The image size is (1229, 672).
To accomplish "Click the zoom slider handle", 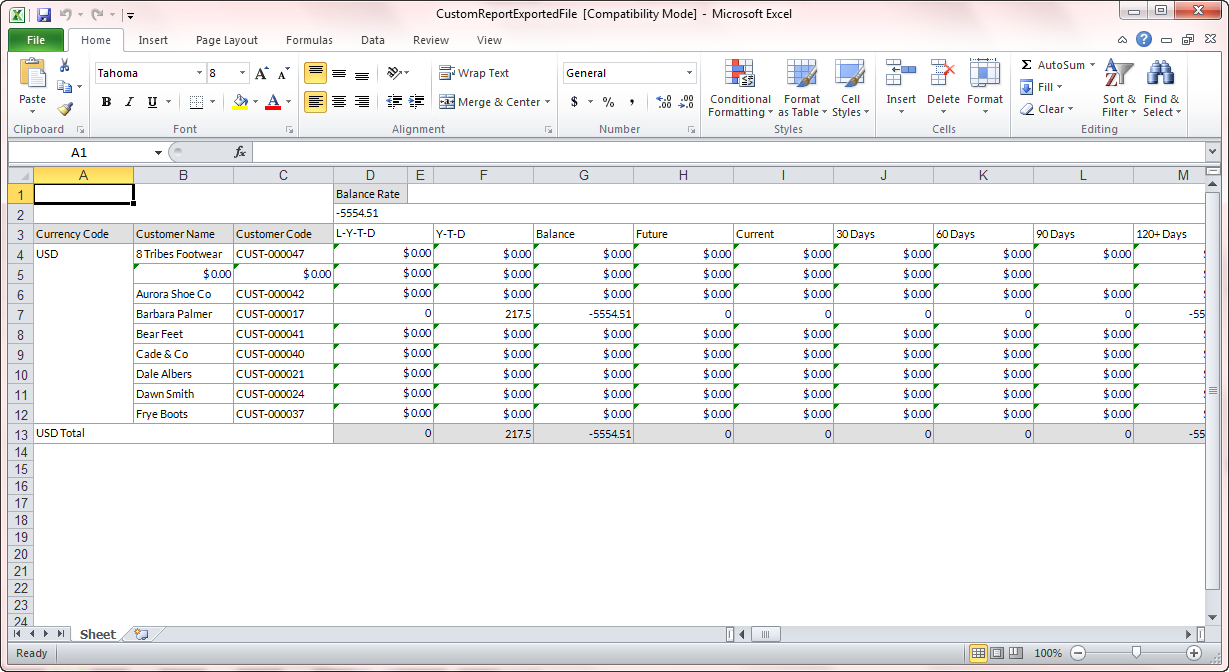I will point(1136,652).
